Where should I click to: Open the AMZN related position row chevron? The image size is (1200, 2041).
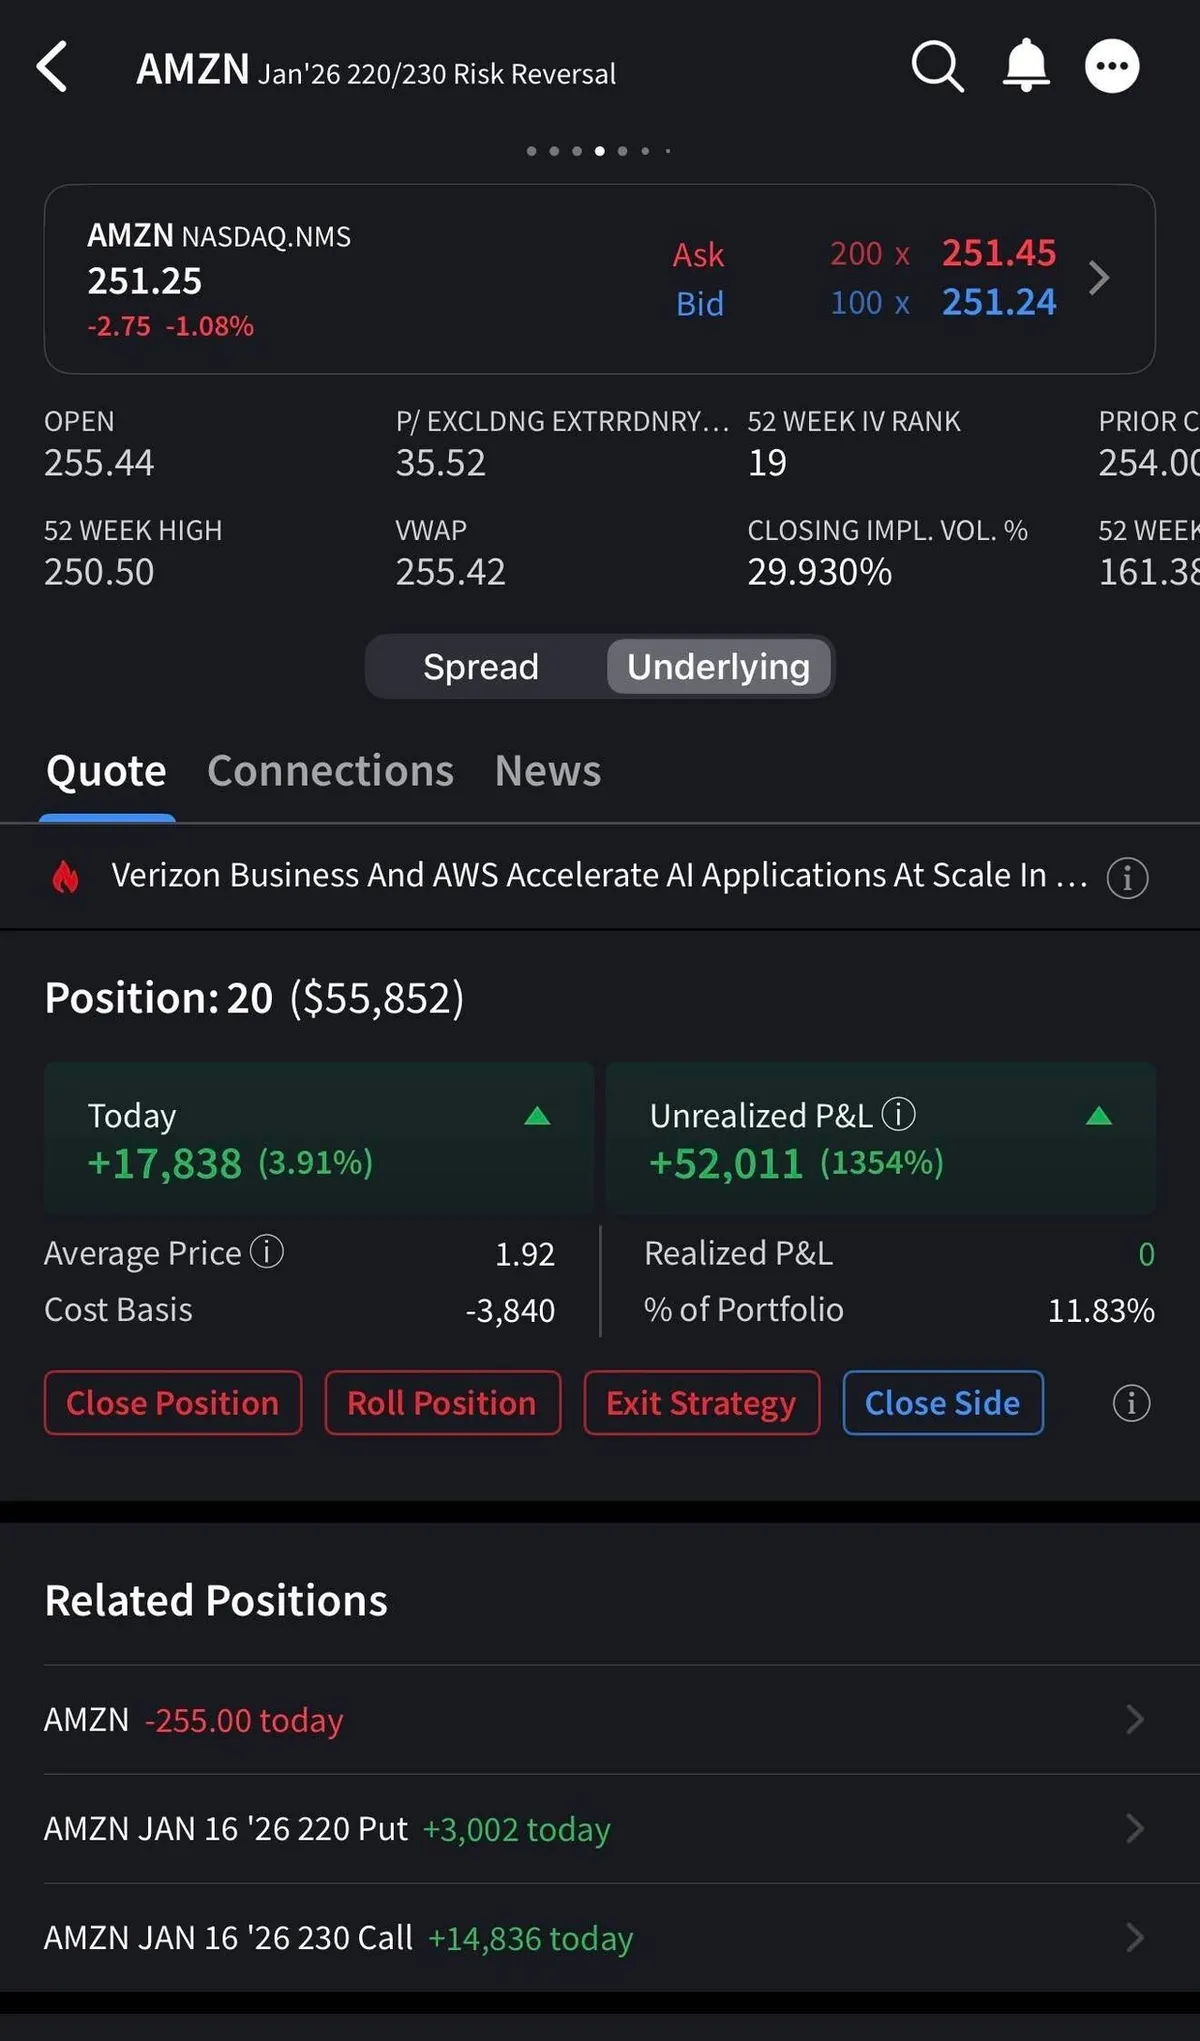(1134, 1720)
